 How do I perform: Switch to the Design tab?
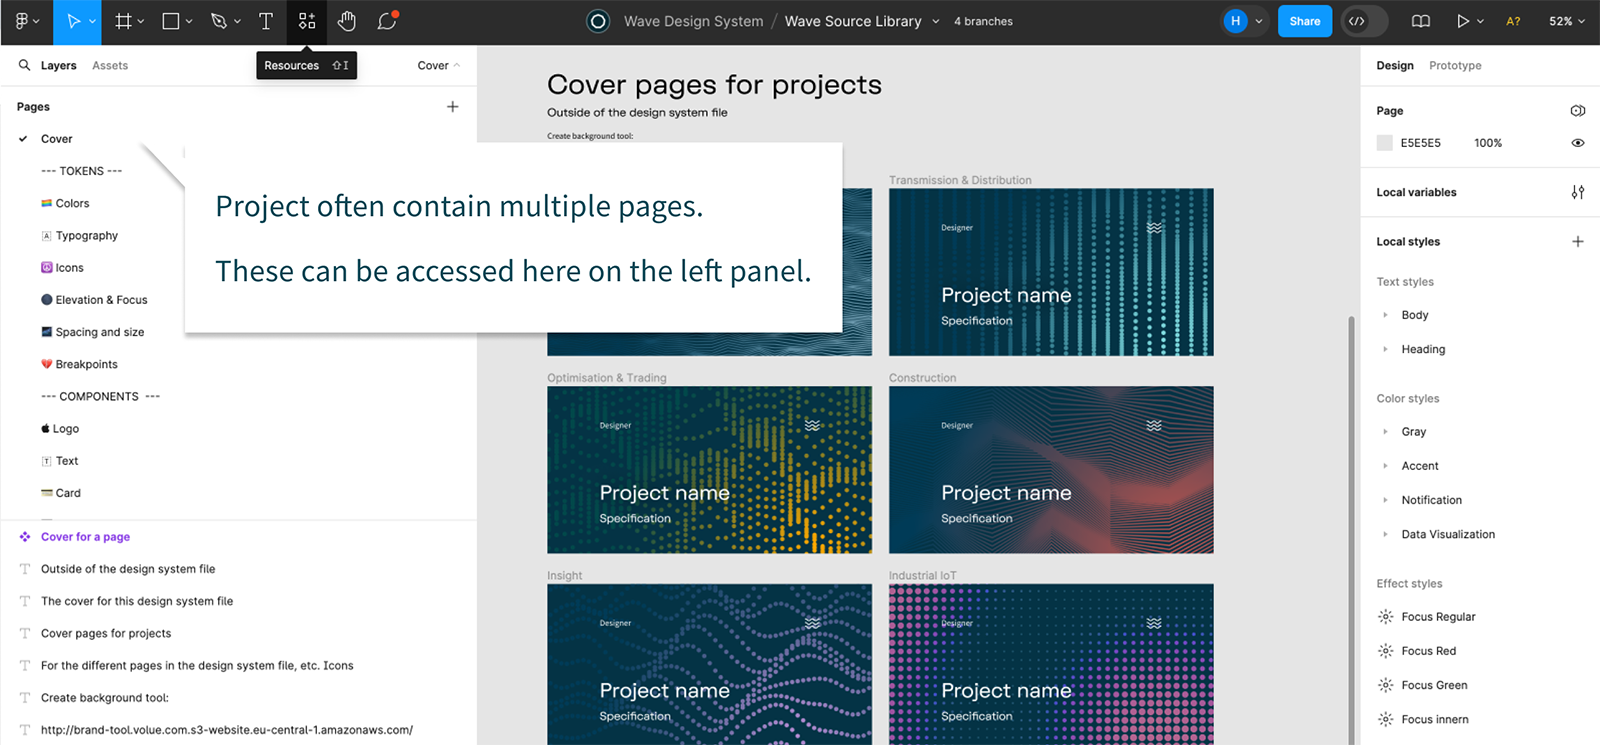click(1394, 65)
